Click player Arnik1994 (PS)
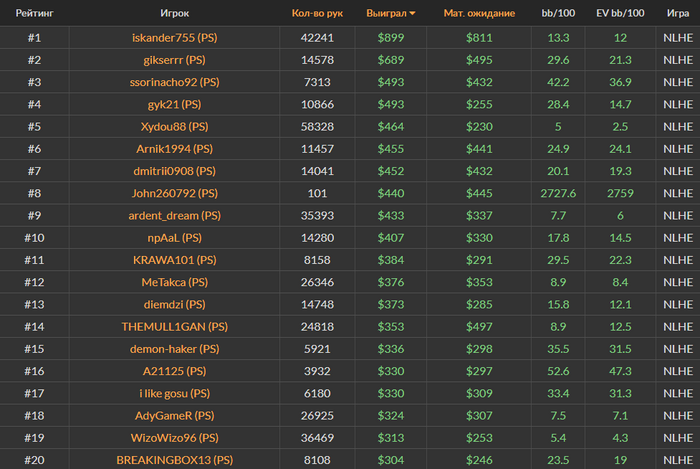Viewport: 700px width, 469px height. 175,149
